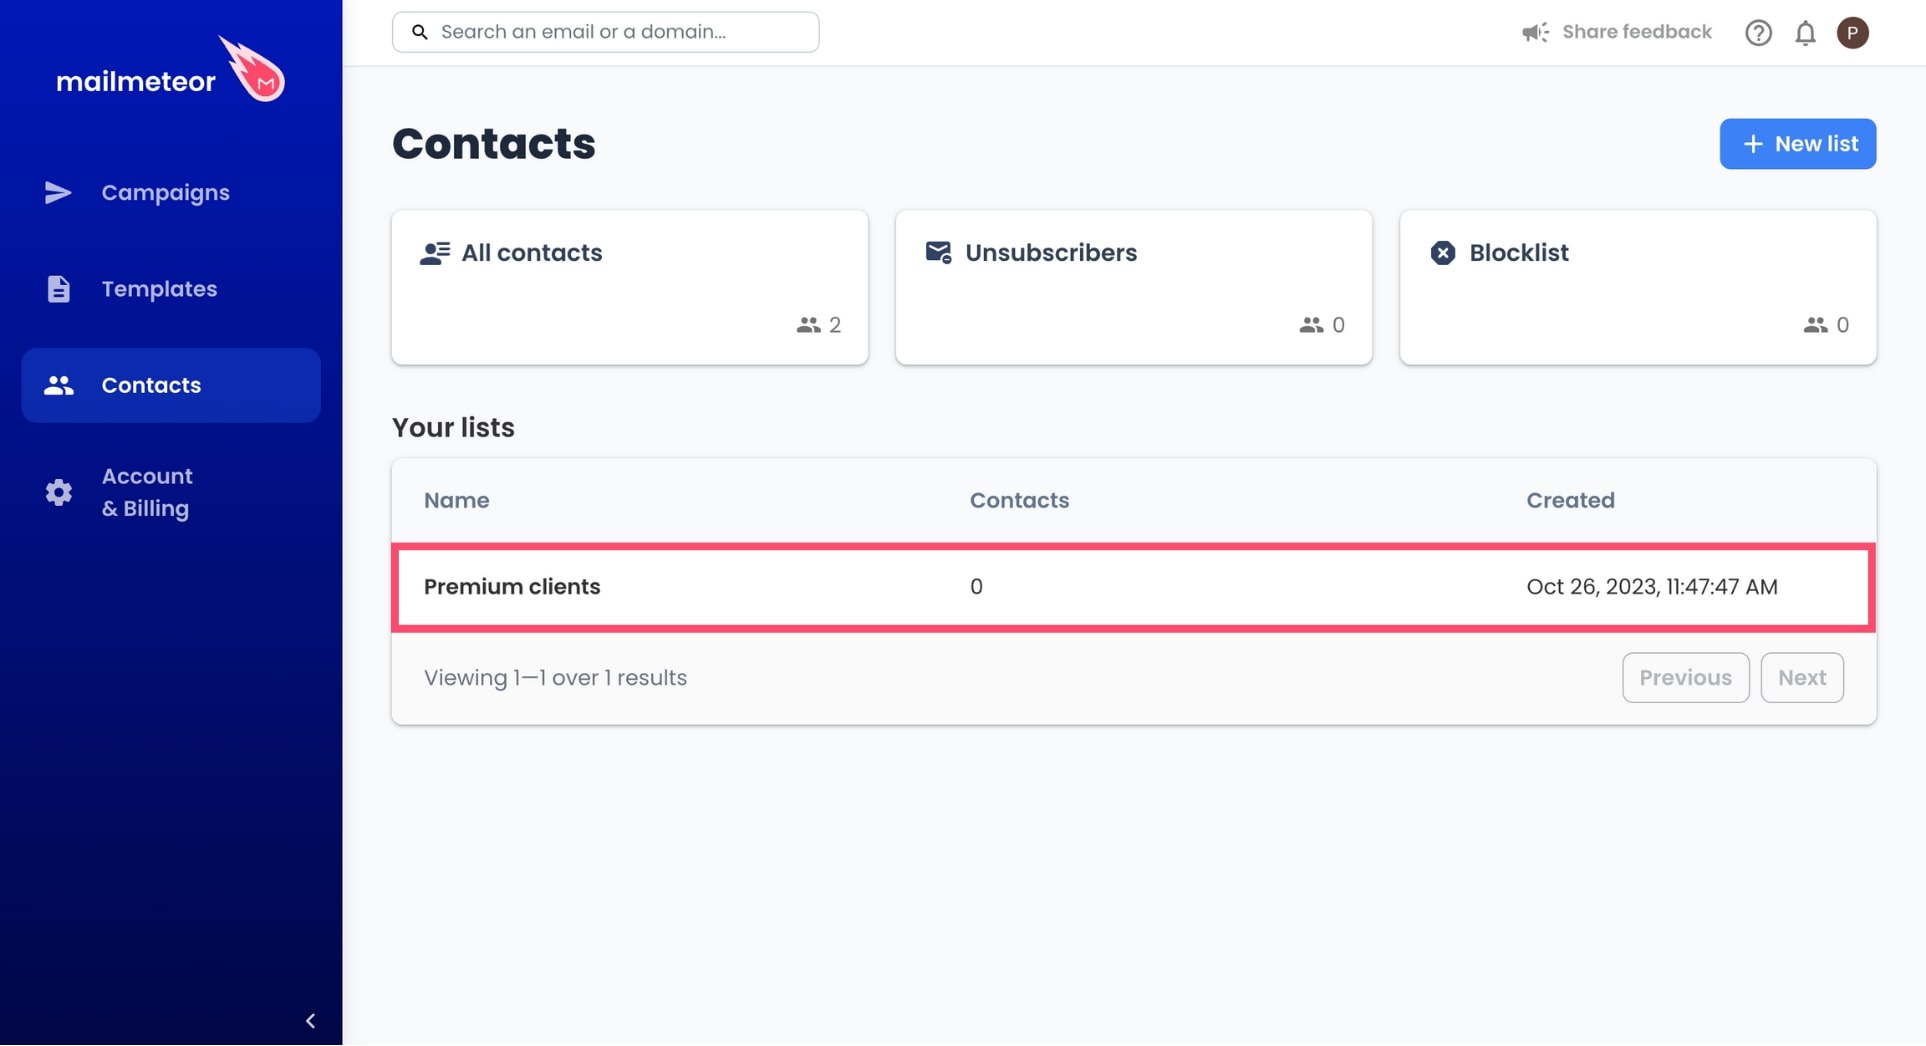Screen dimensions: 1926x1046
Task: Collapse the sidebar with the chevron
Action: [310, 1021]
